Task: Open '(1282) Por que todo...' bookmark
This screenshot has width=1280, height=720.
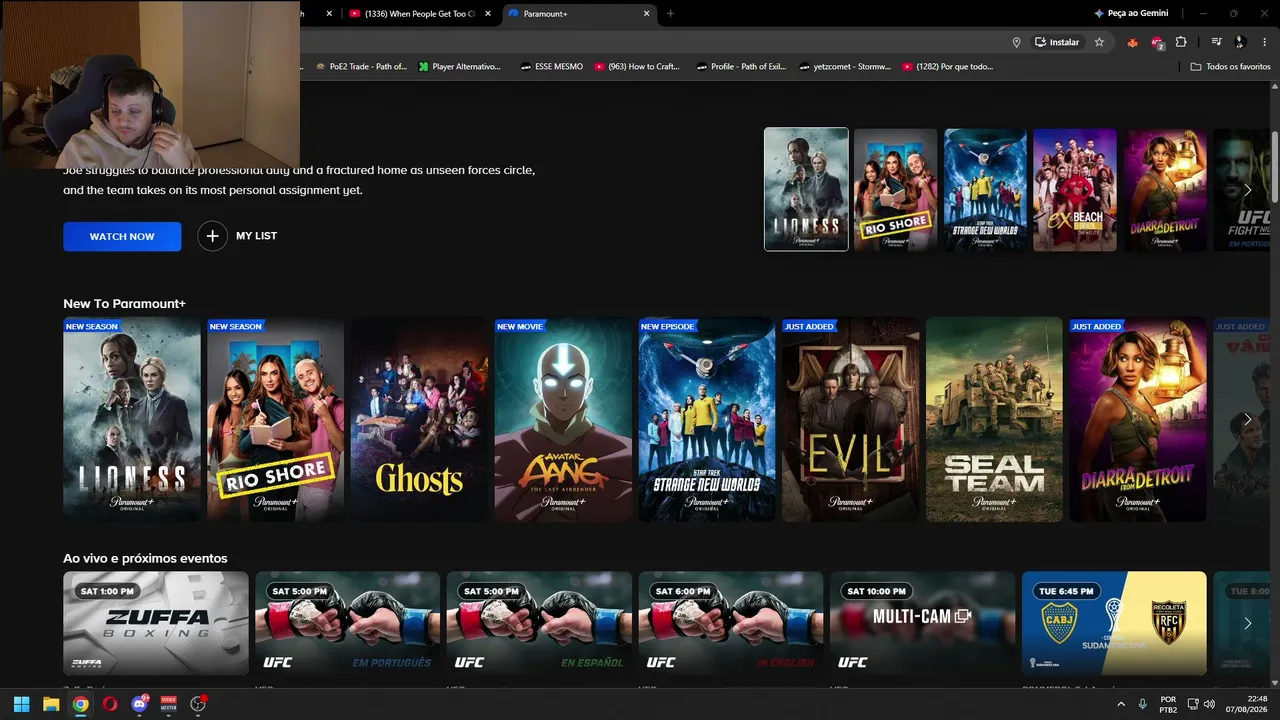Action: pyautogui.click(x=947, y=67)
